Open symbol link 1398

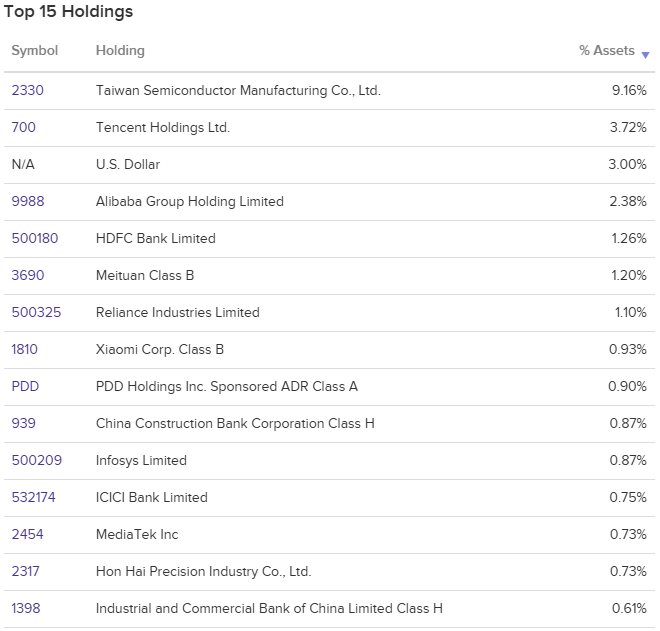[x=26, y=609]
